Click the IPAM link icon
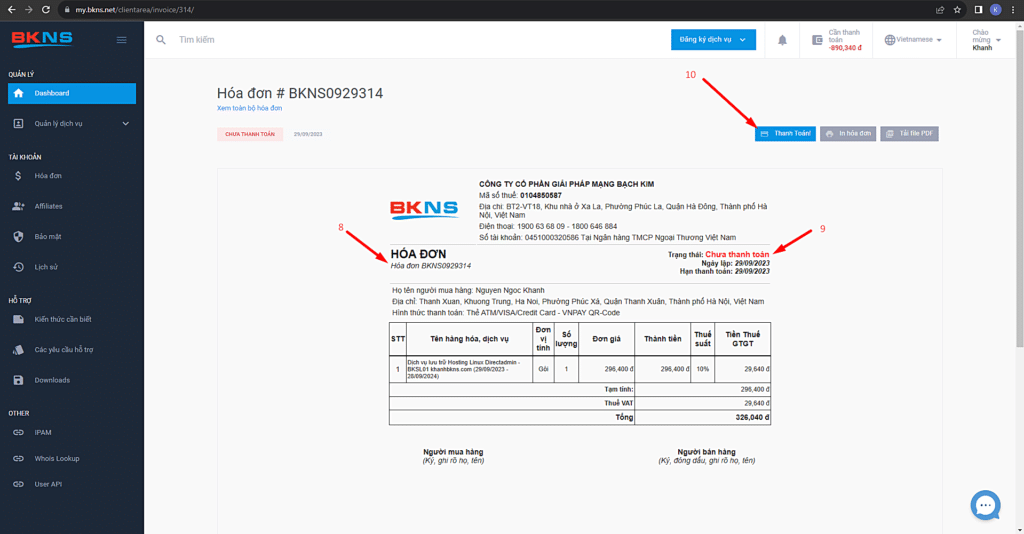 click(18, 432)
